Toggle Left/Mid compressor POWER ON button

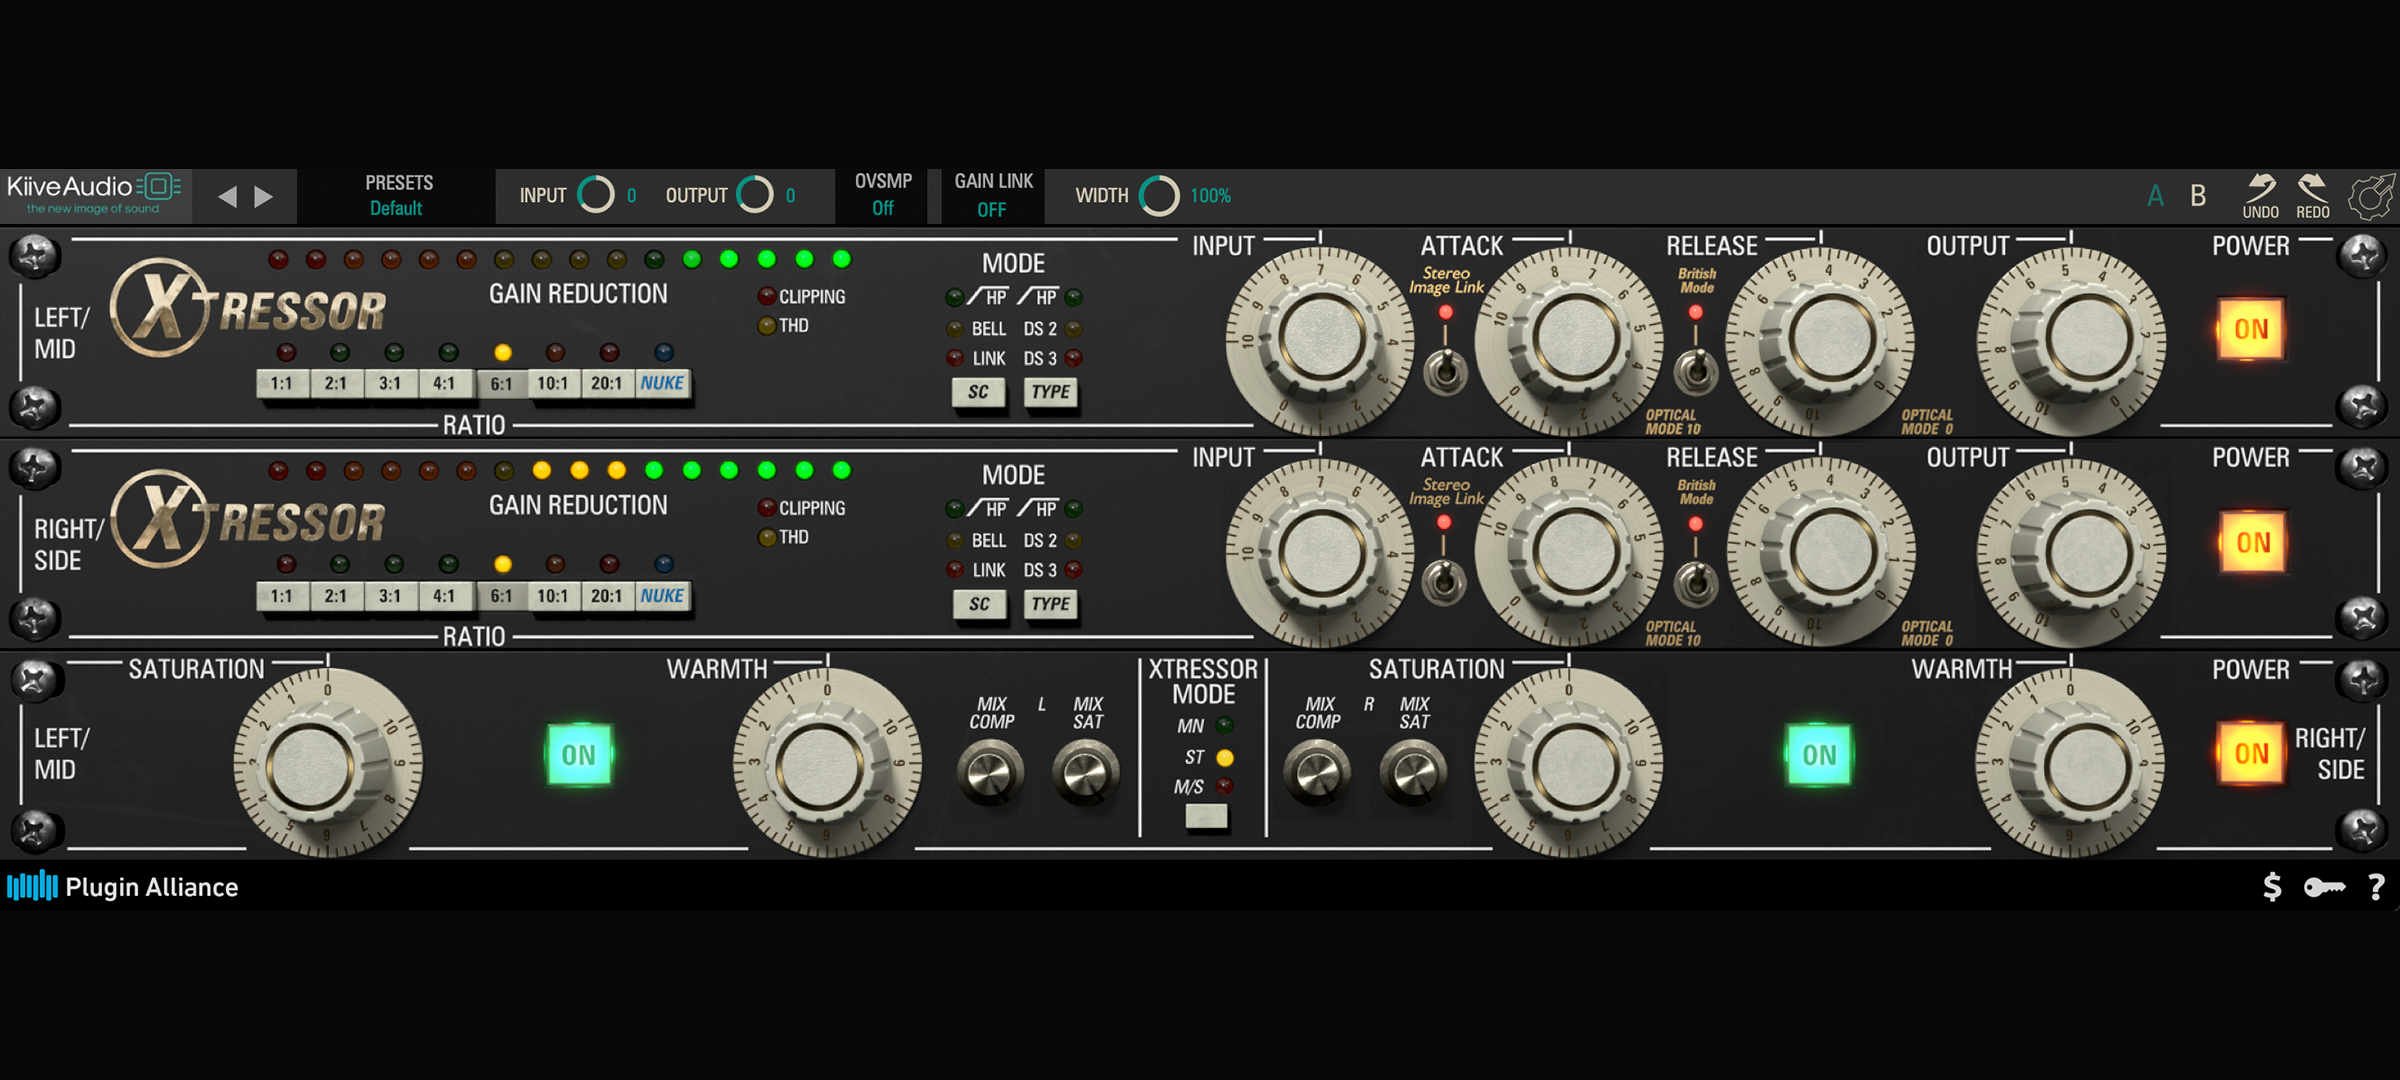point(2251,329)
